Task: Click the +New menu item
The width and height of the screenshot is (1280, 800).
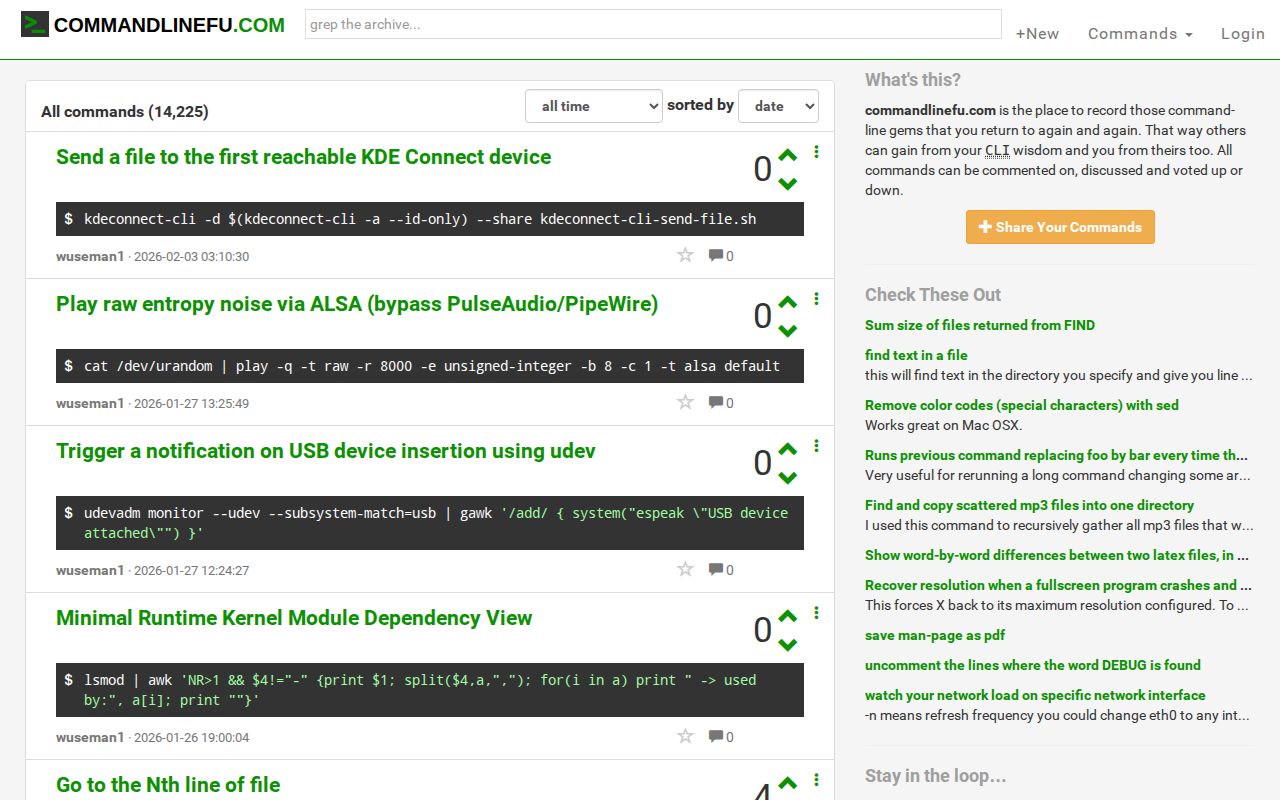Action: click(x=1037, y=34)
